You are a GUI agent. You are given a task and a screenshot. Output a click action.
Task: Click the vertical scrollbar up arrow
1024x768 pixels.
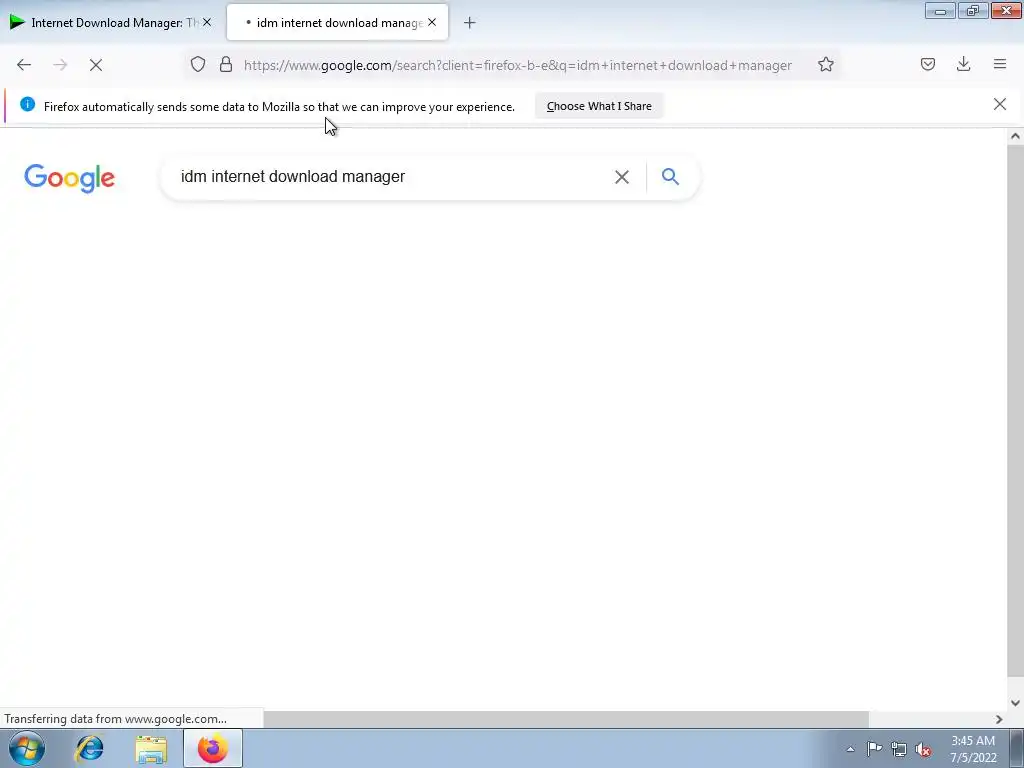point(1015,136)
